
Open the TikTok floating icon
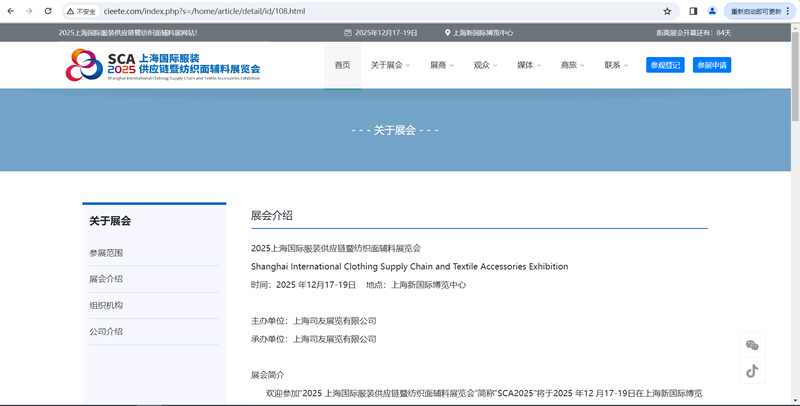coord(752,370)
